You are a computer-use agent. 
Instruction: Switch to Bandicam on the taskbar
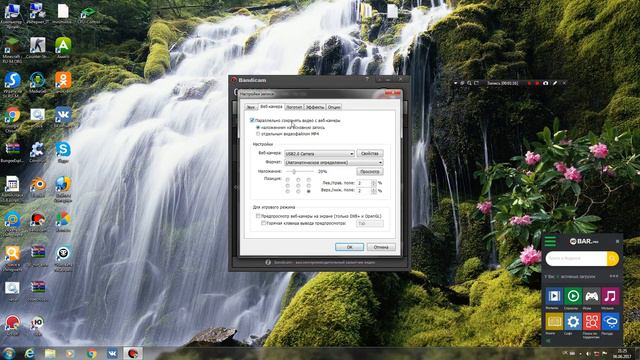[x=133, y=353]
